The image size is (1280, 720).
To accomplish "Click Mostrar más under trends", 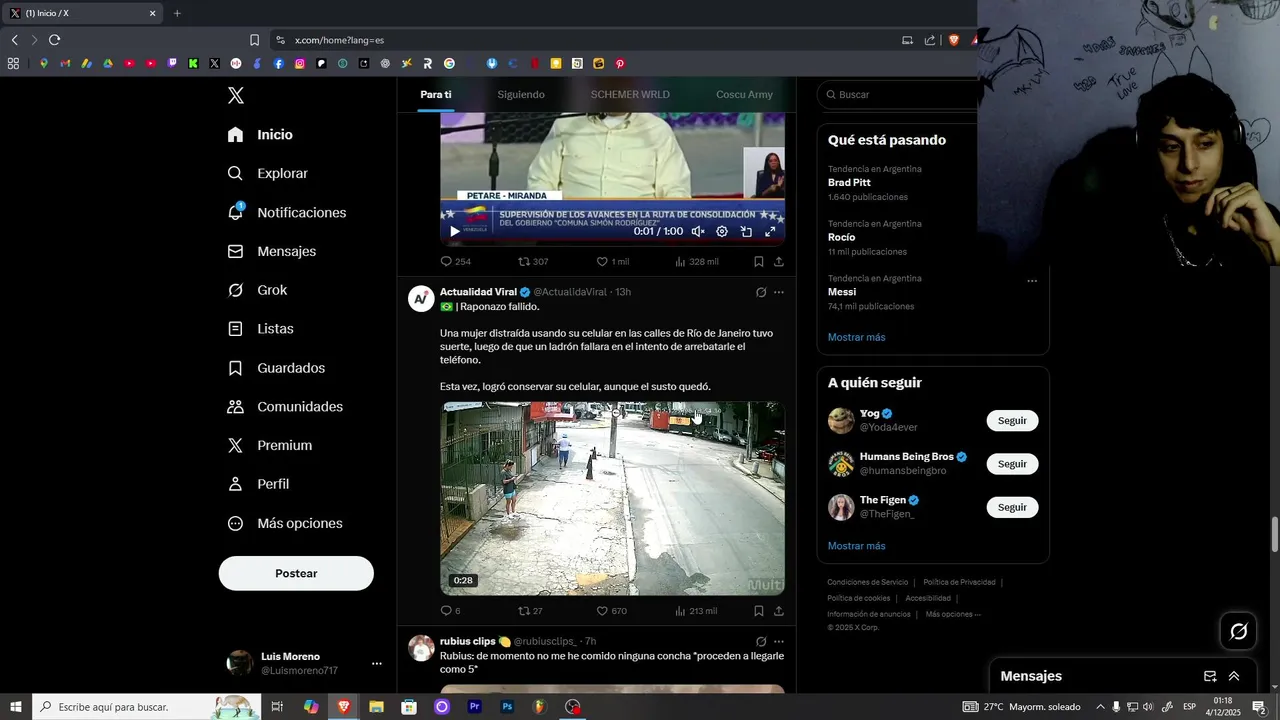I will click(857, 337).
